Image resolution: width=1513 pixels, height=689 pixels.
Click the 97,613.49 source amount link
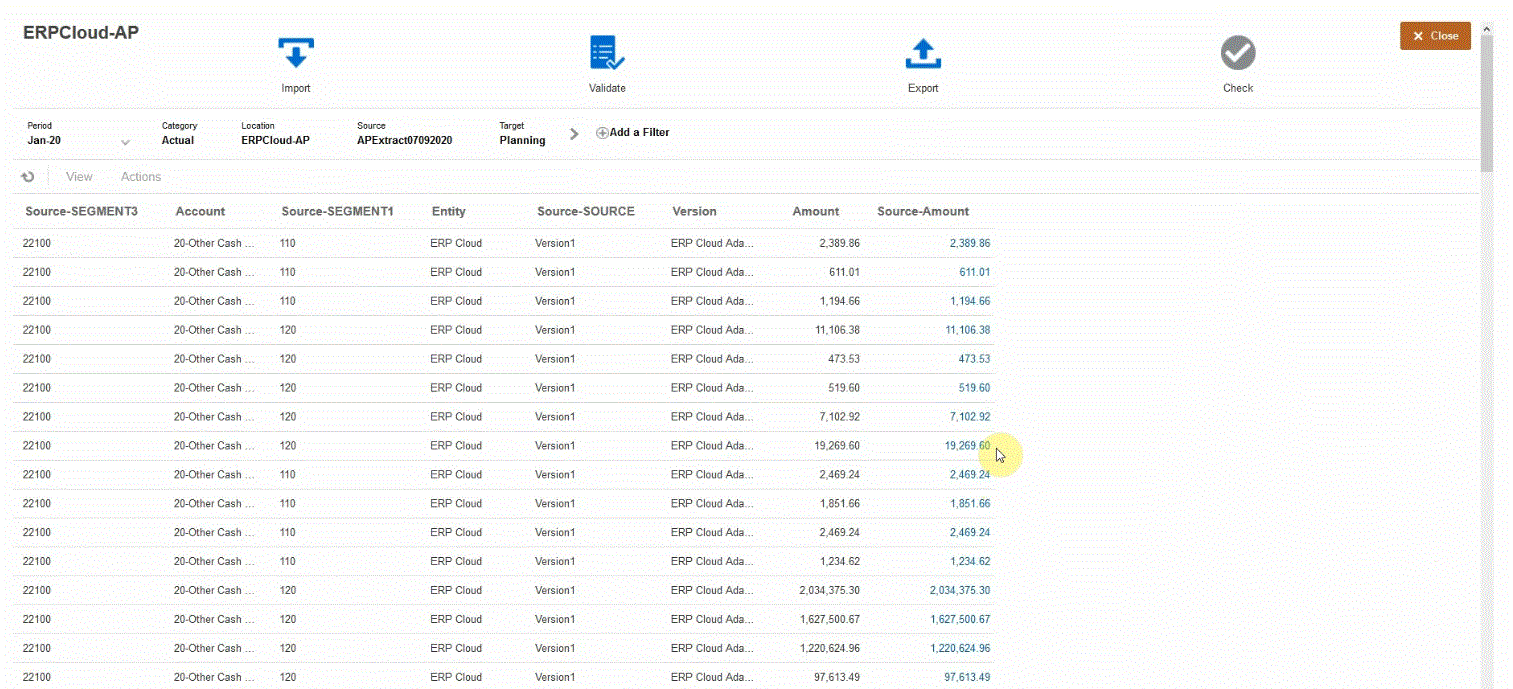click(x=966, y=678)
